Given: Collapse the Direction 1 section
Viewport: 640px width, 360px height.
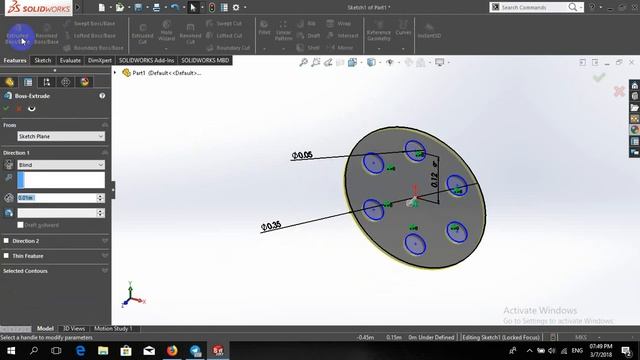Looking at the screenshot, I should tap(105, 152).
